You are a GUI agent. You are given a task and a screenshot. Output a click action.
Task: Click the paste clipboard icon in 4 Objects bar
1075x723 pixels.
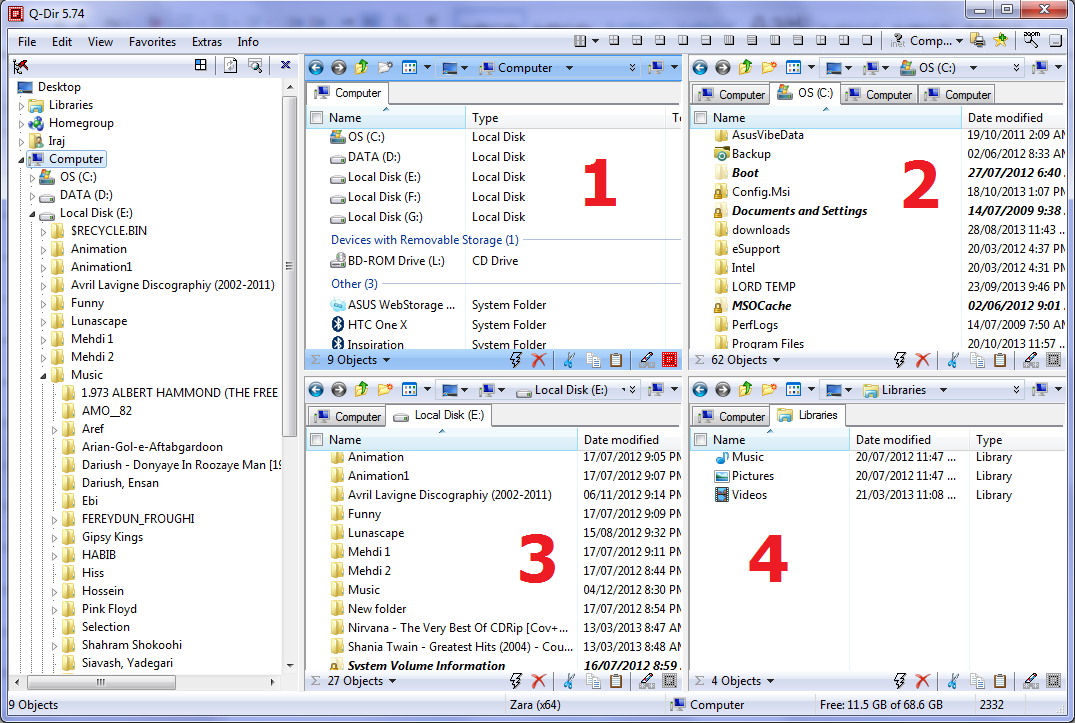(x=1000, y=681)
